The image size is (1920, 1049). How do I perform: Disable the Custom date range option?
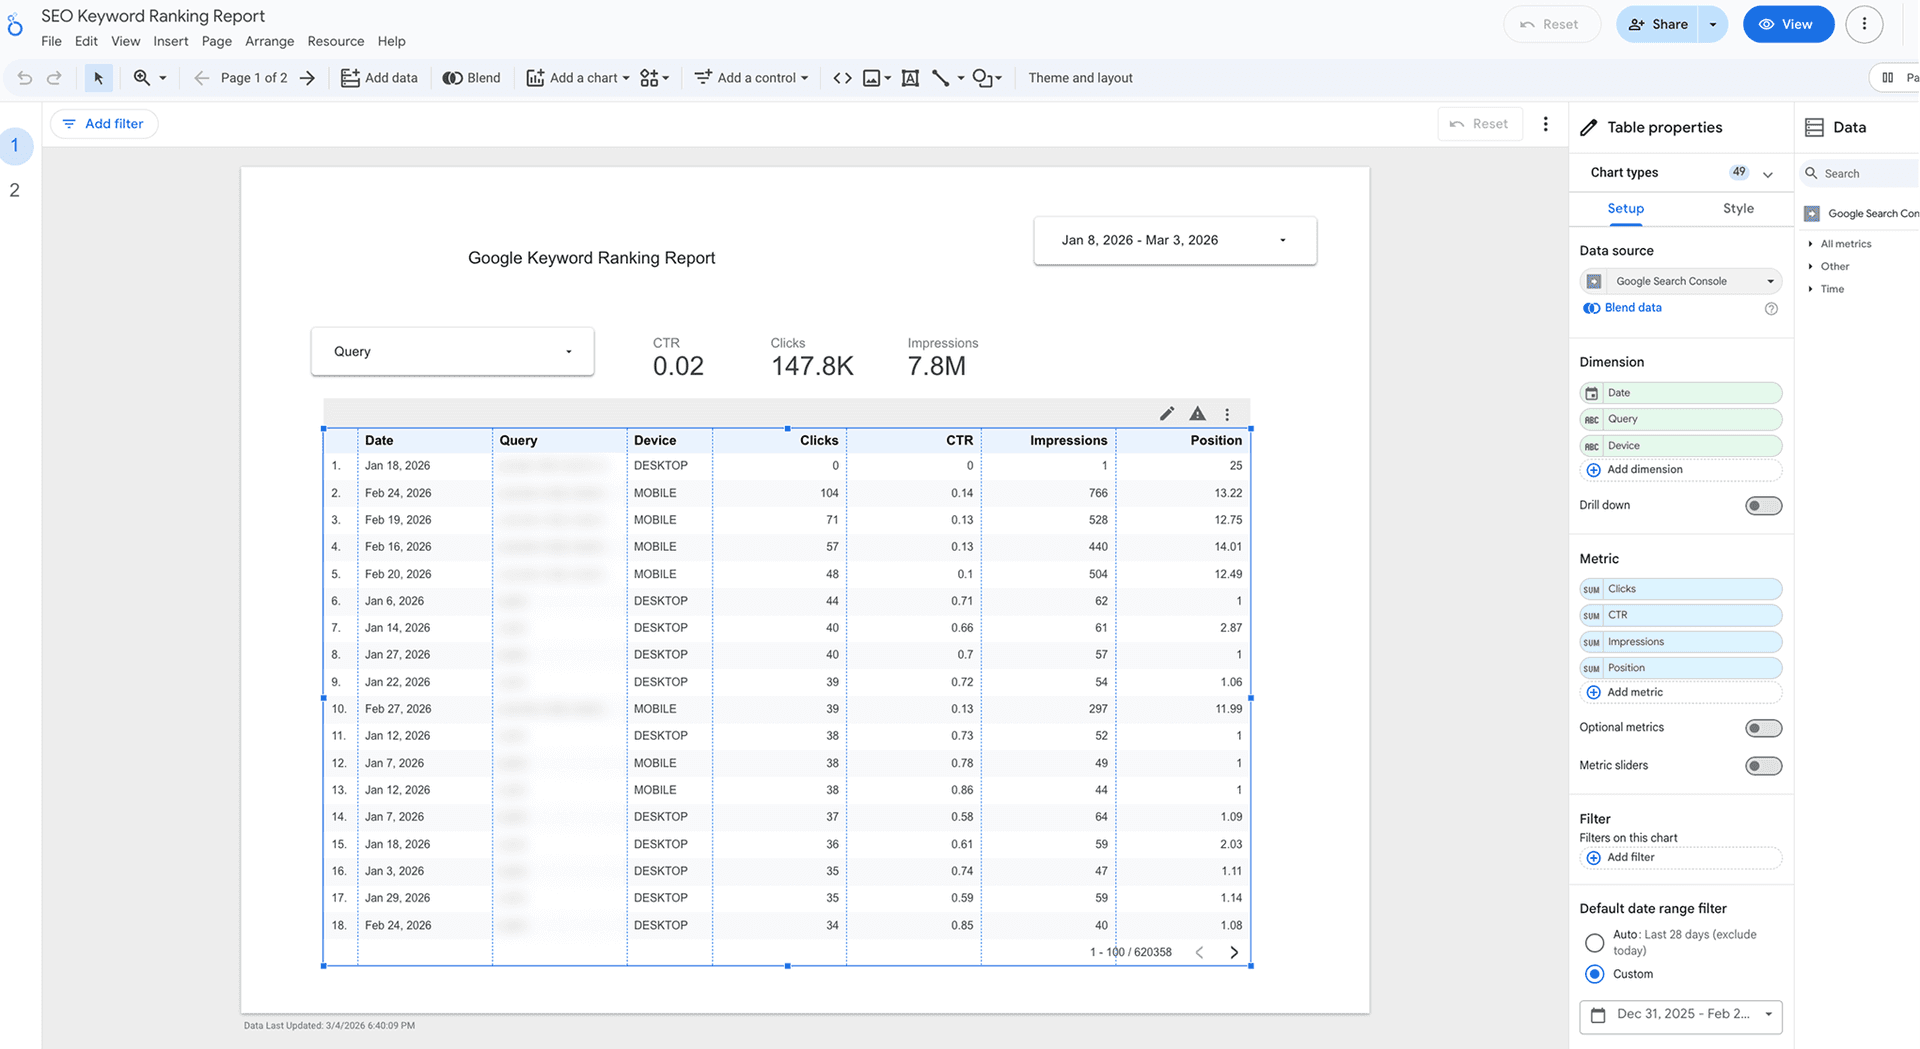pyautogui.click(x=1594, y=974)
